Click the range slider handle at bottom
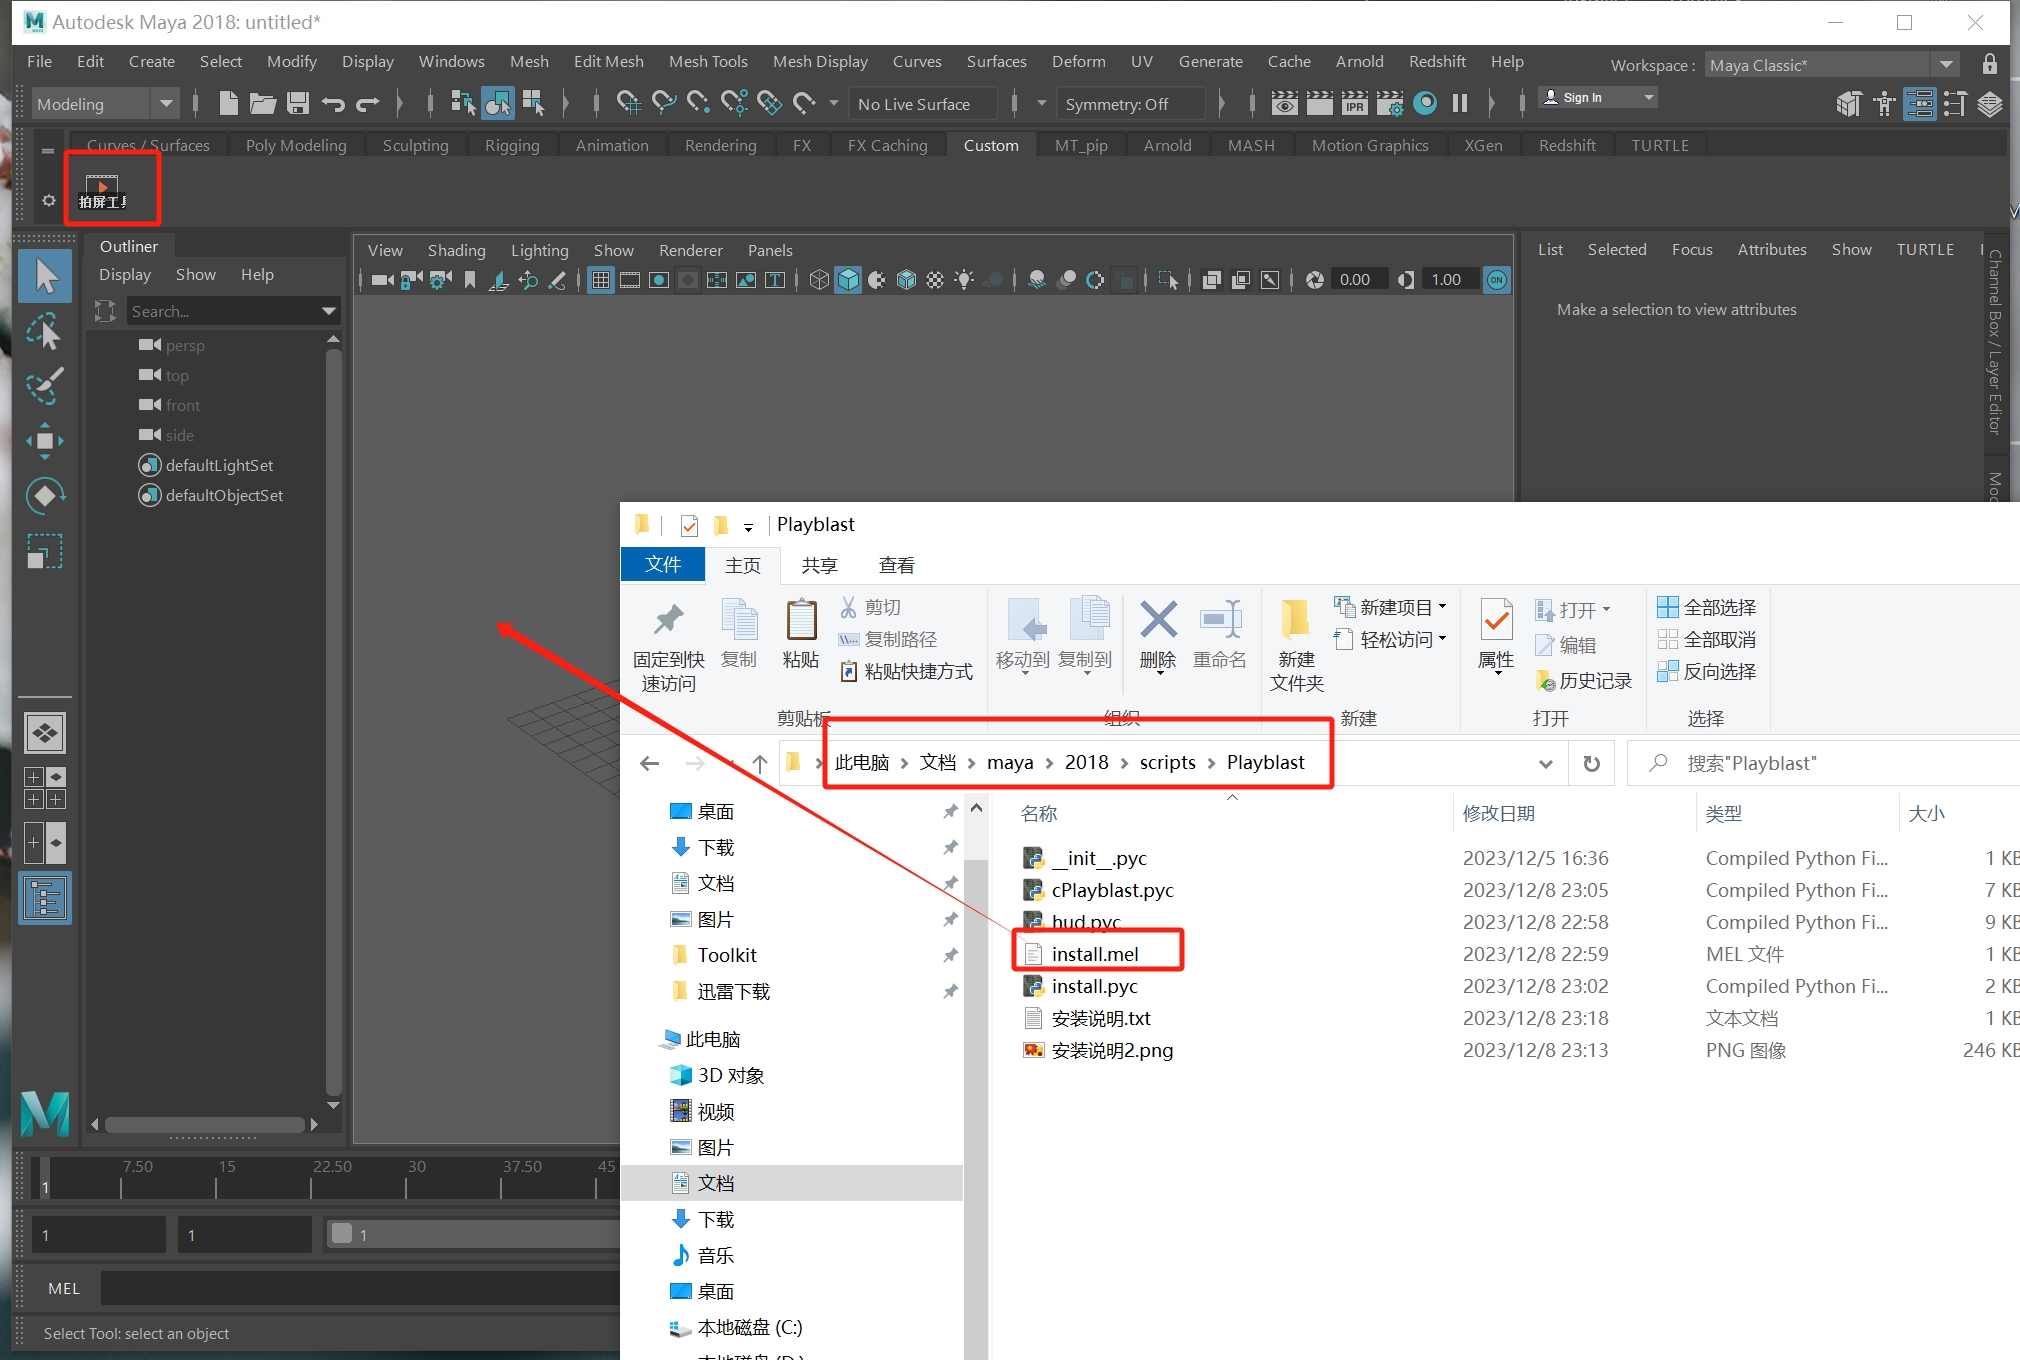 point(342,1234)
